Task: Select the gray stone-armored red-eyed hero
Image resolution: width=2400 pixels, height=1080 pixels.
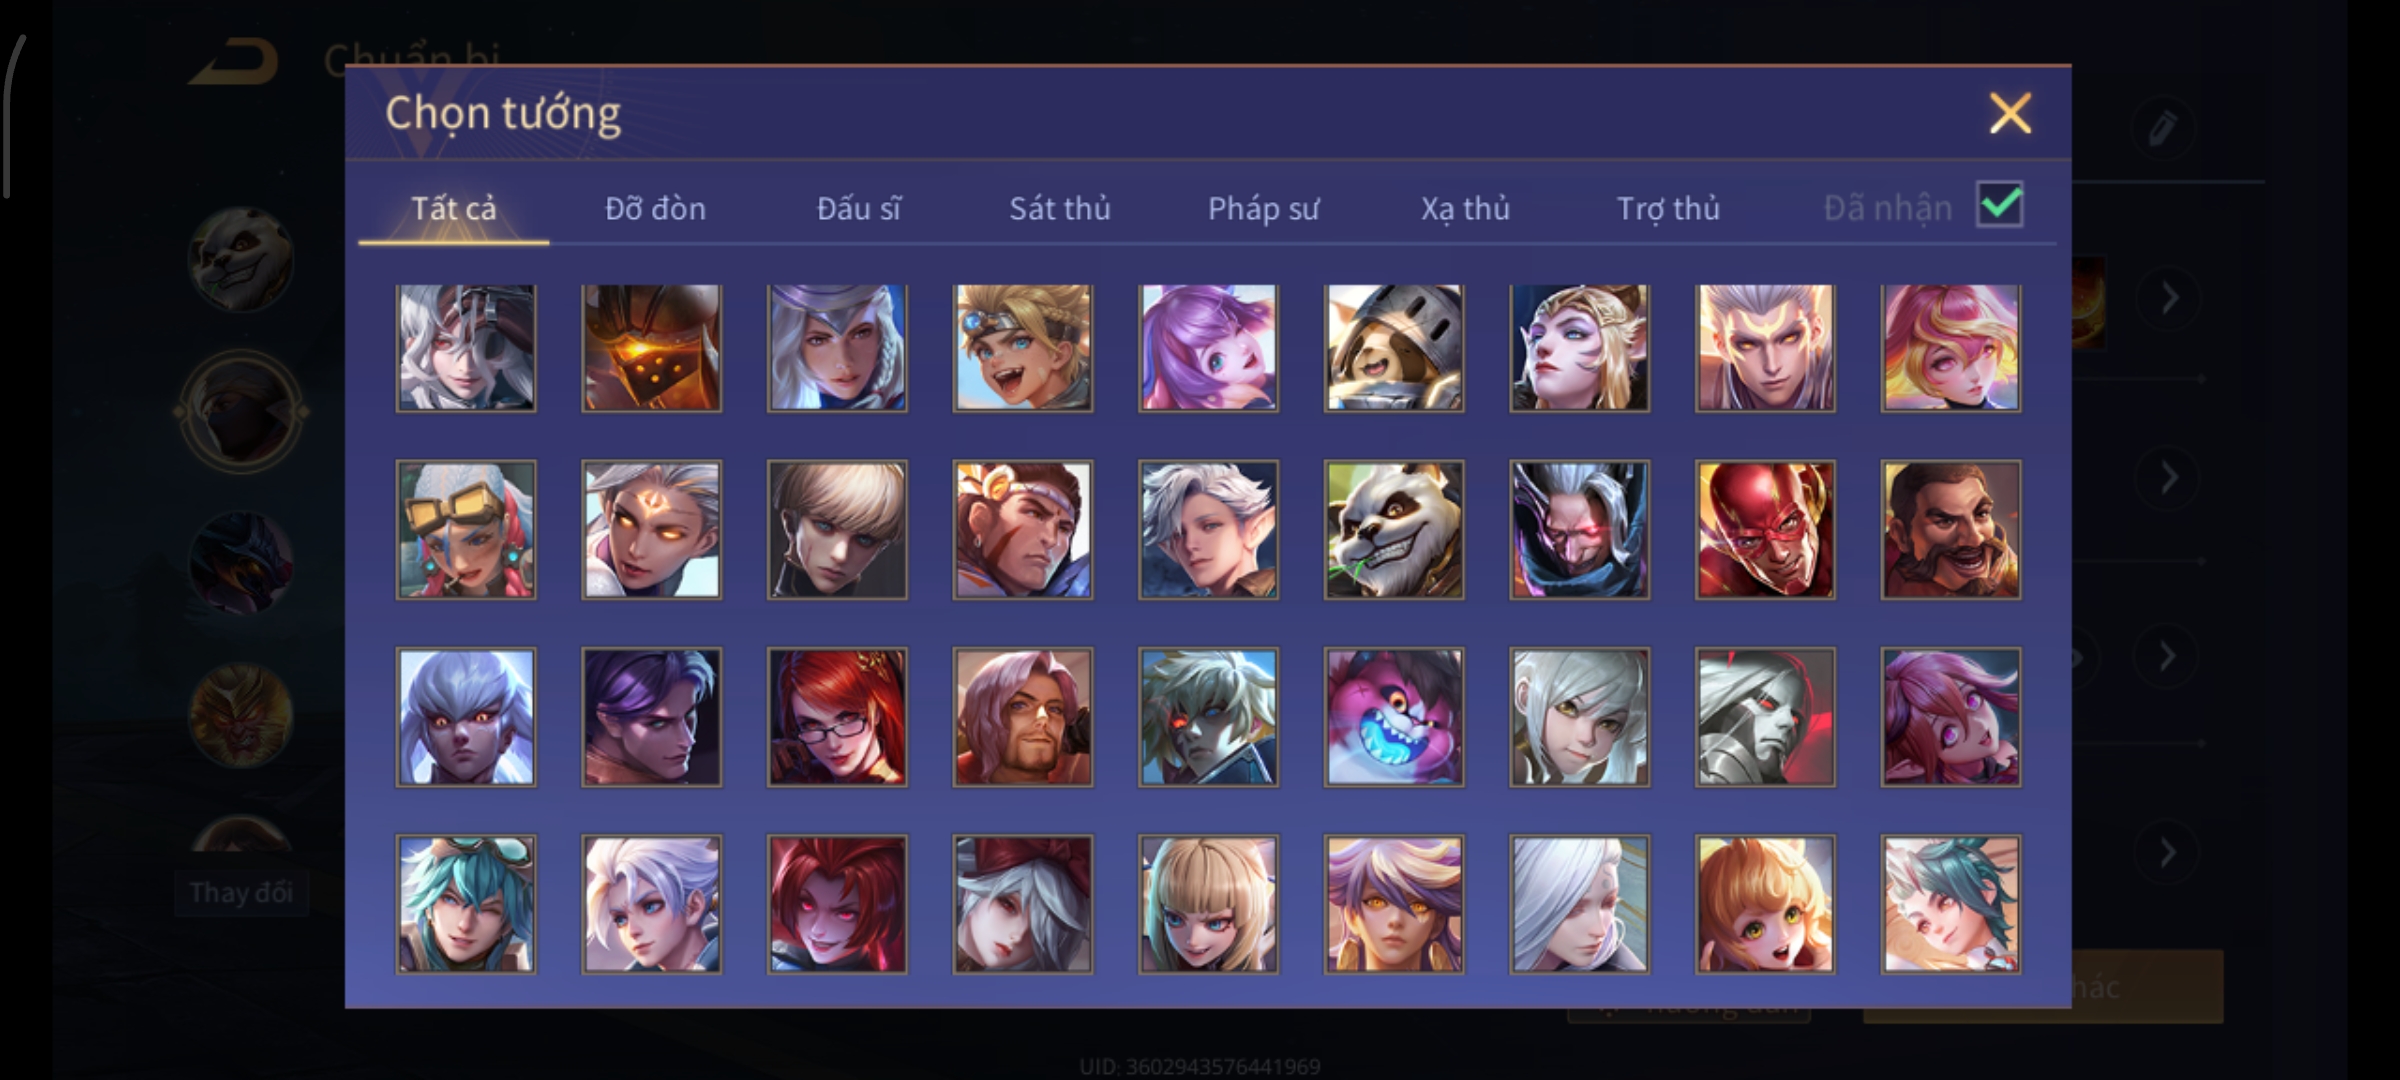Action: (x=1765, y=717)
